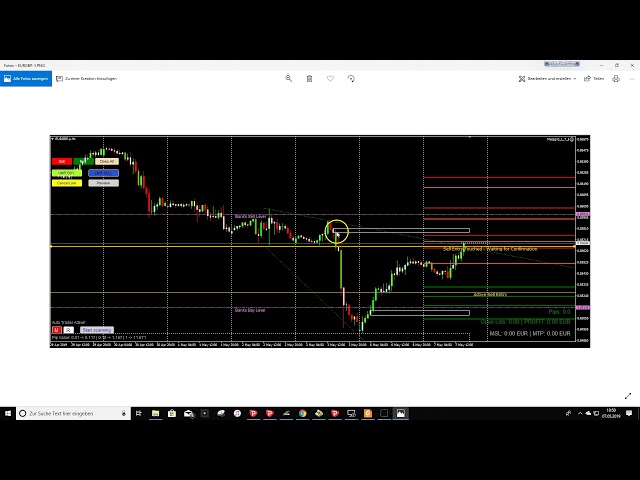Delete the photo using the trash icon

pos(309,78)
